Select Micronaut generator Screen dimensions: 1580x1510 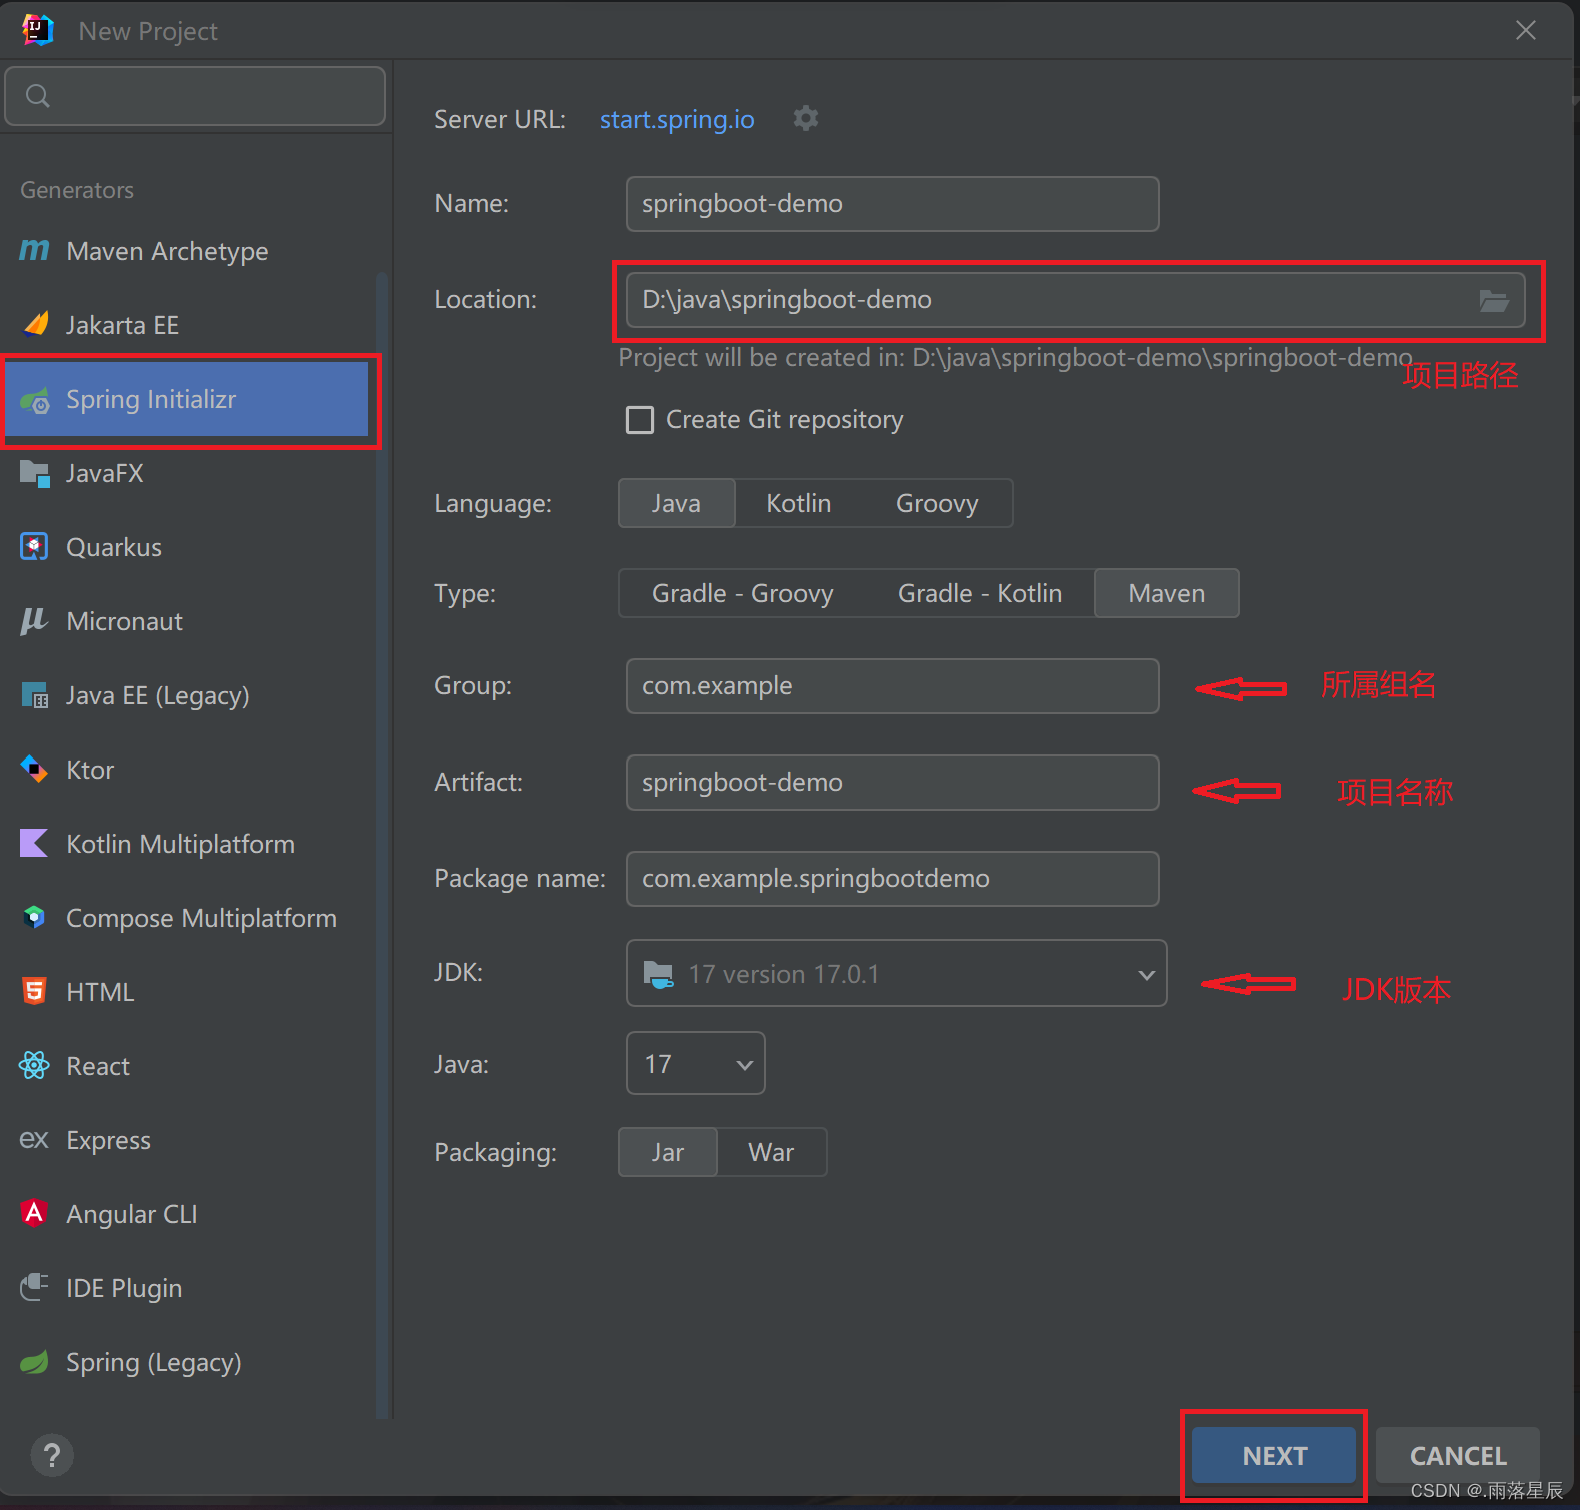point(187,621)
